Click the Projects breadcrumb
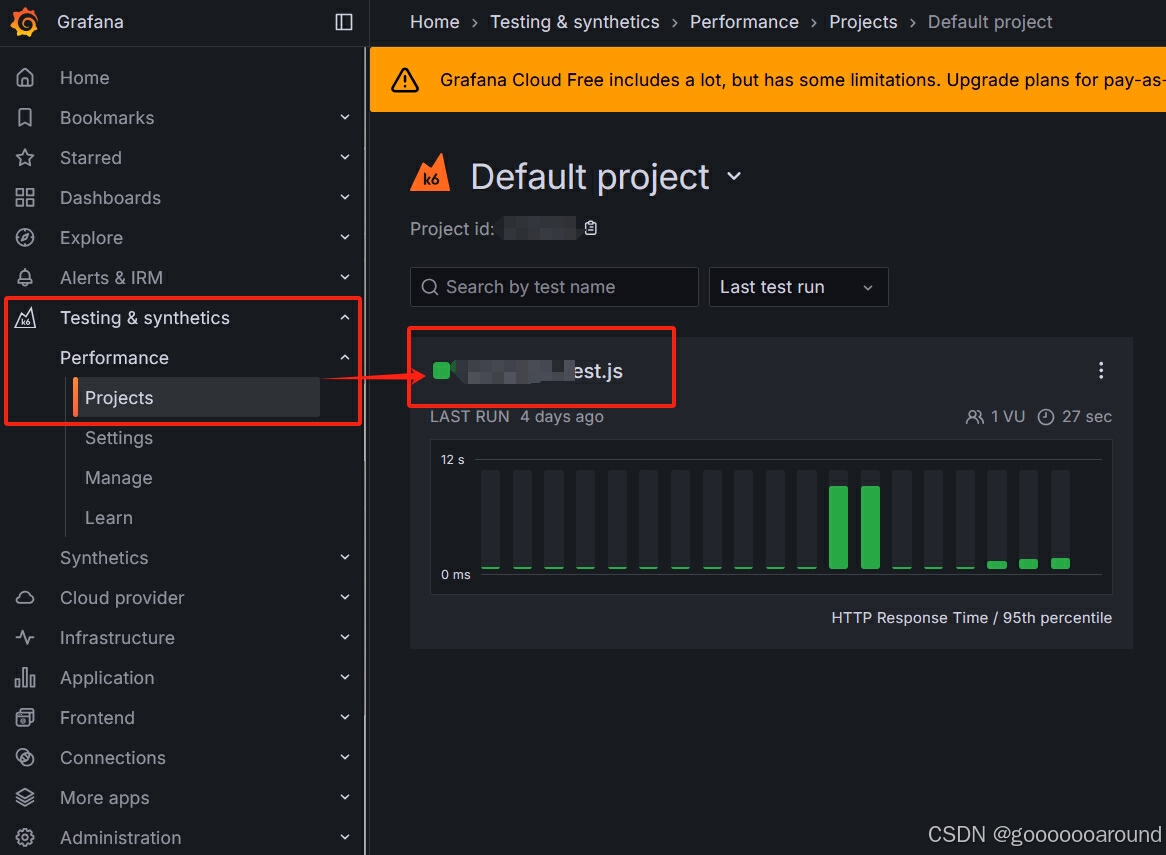The height and width of the screenshot is (855, 1166). [863, 22]
